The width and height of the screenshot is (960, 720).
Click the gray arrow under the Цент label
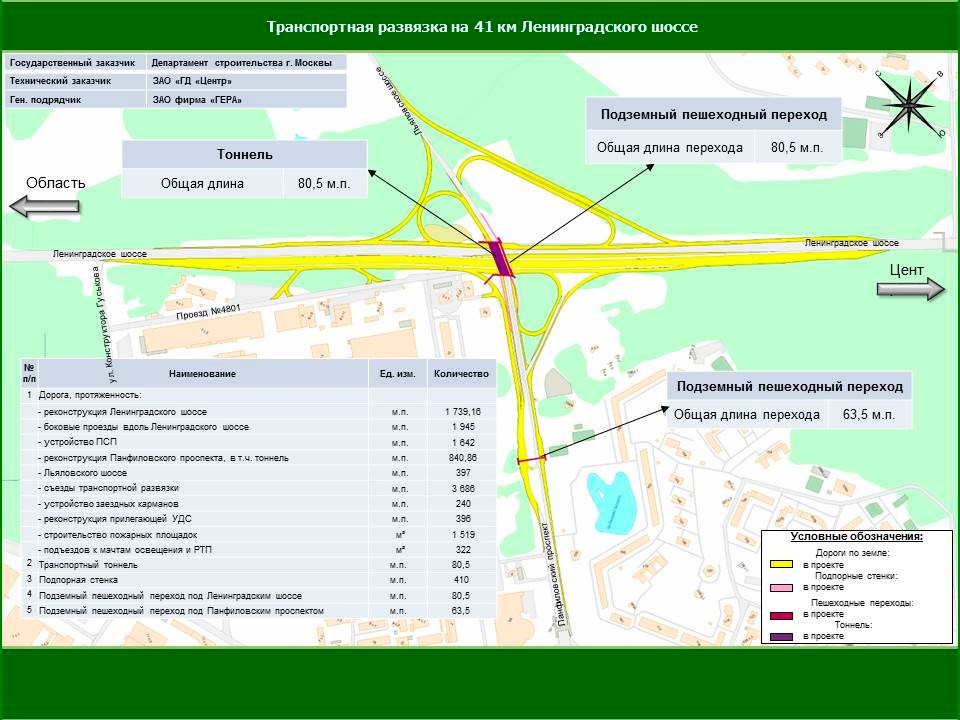[x=910, y=289]
